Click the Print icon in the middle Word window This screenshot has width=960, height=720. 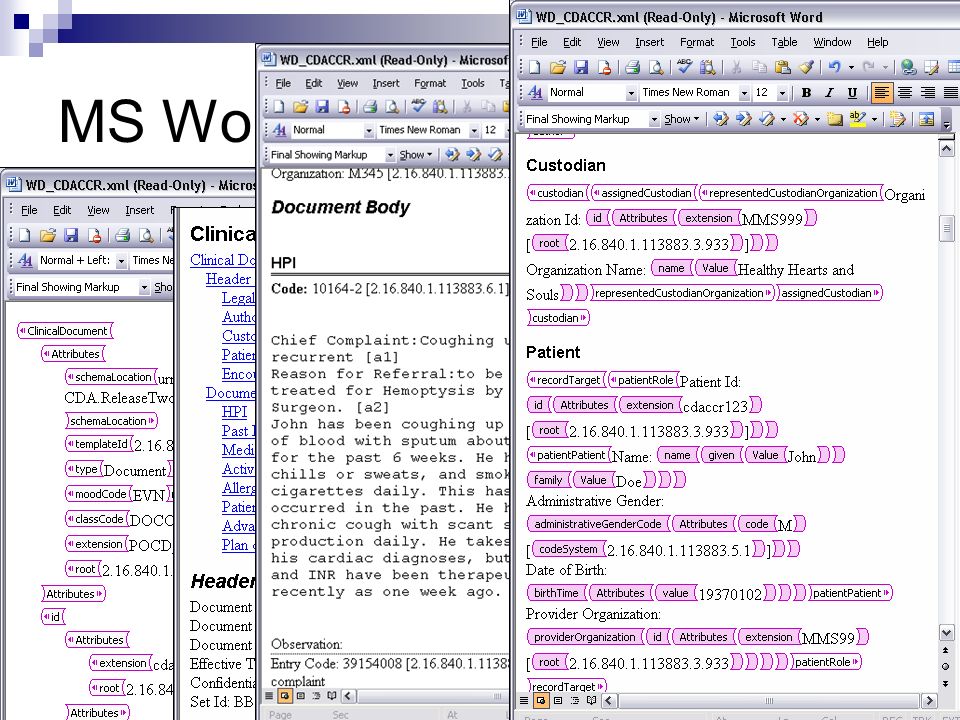pos(369,107)
